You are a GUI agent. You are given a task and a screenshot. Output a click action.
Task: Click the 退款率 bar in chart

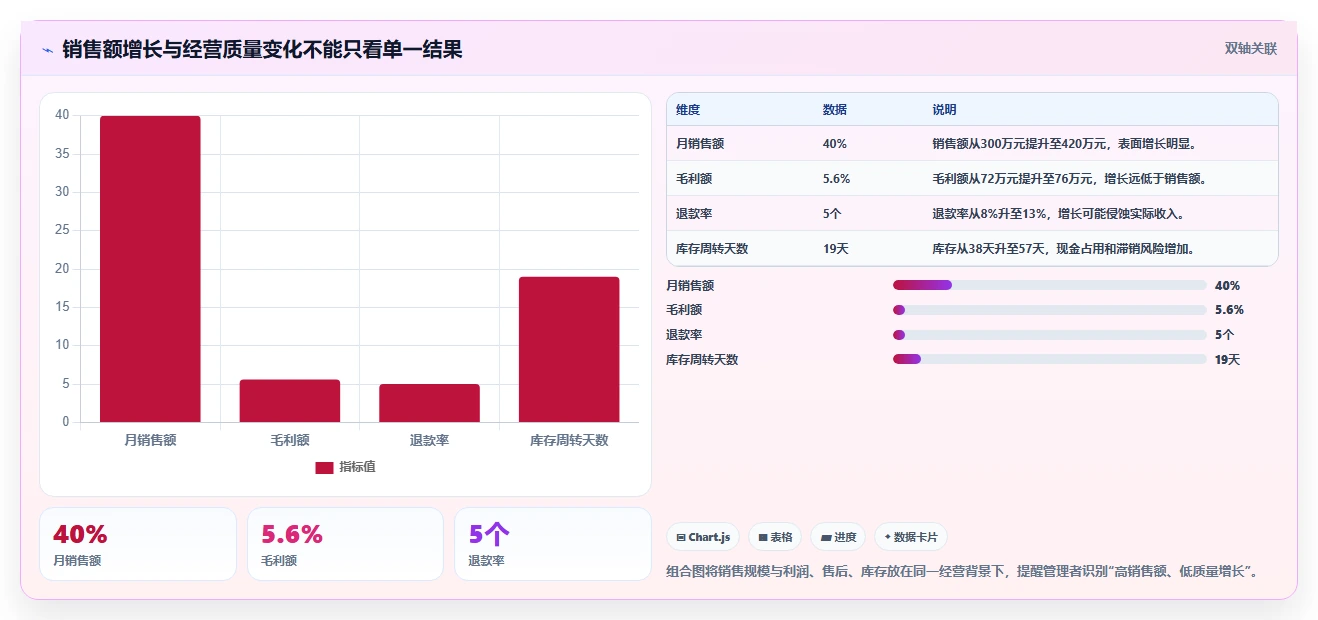point(429,403)
